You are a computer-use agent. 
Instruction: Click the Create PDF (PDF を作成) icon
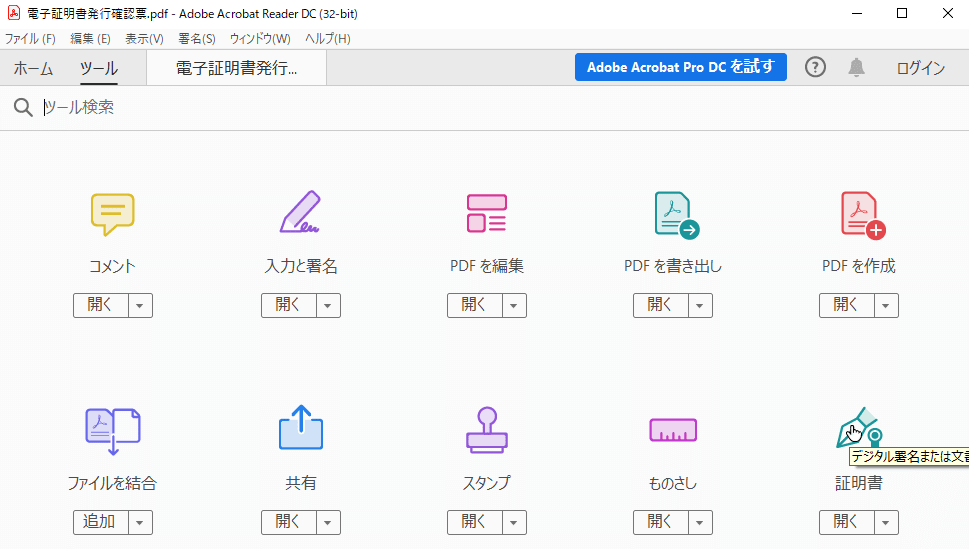pyautogui.click(x=861, y=214)
